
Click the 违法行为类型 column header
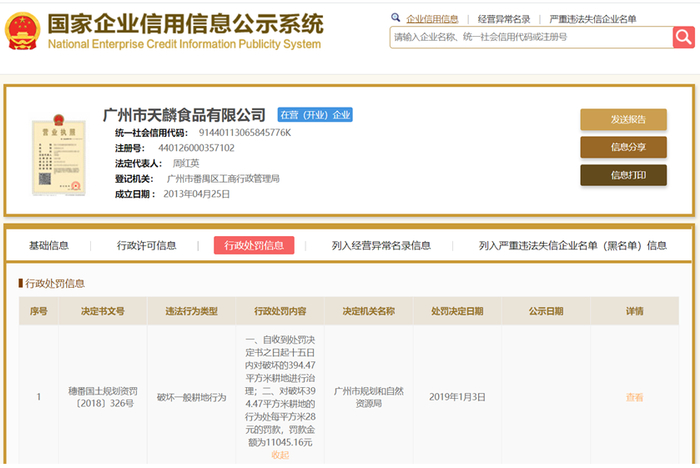[192, 311]
